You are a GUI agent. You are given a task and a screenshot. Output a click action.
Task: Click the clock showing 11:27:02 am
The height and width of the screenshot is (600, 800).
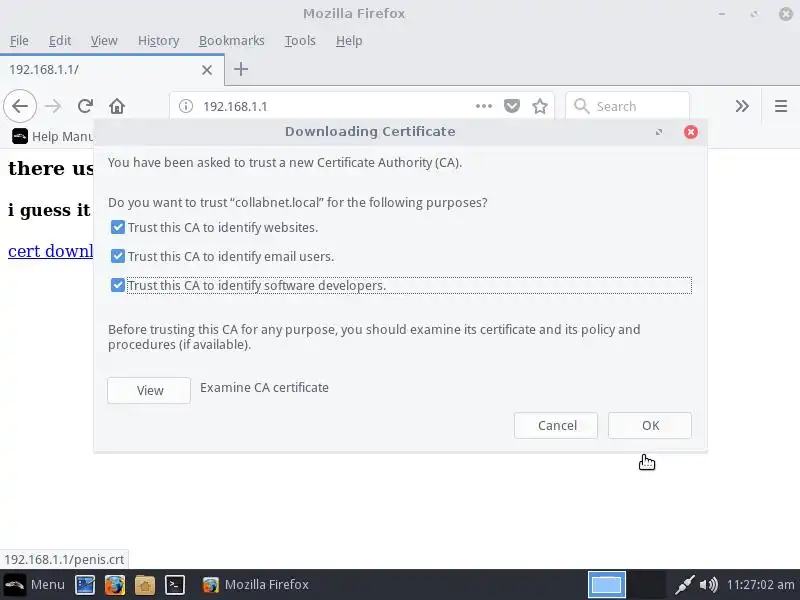point(761,585)
